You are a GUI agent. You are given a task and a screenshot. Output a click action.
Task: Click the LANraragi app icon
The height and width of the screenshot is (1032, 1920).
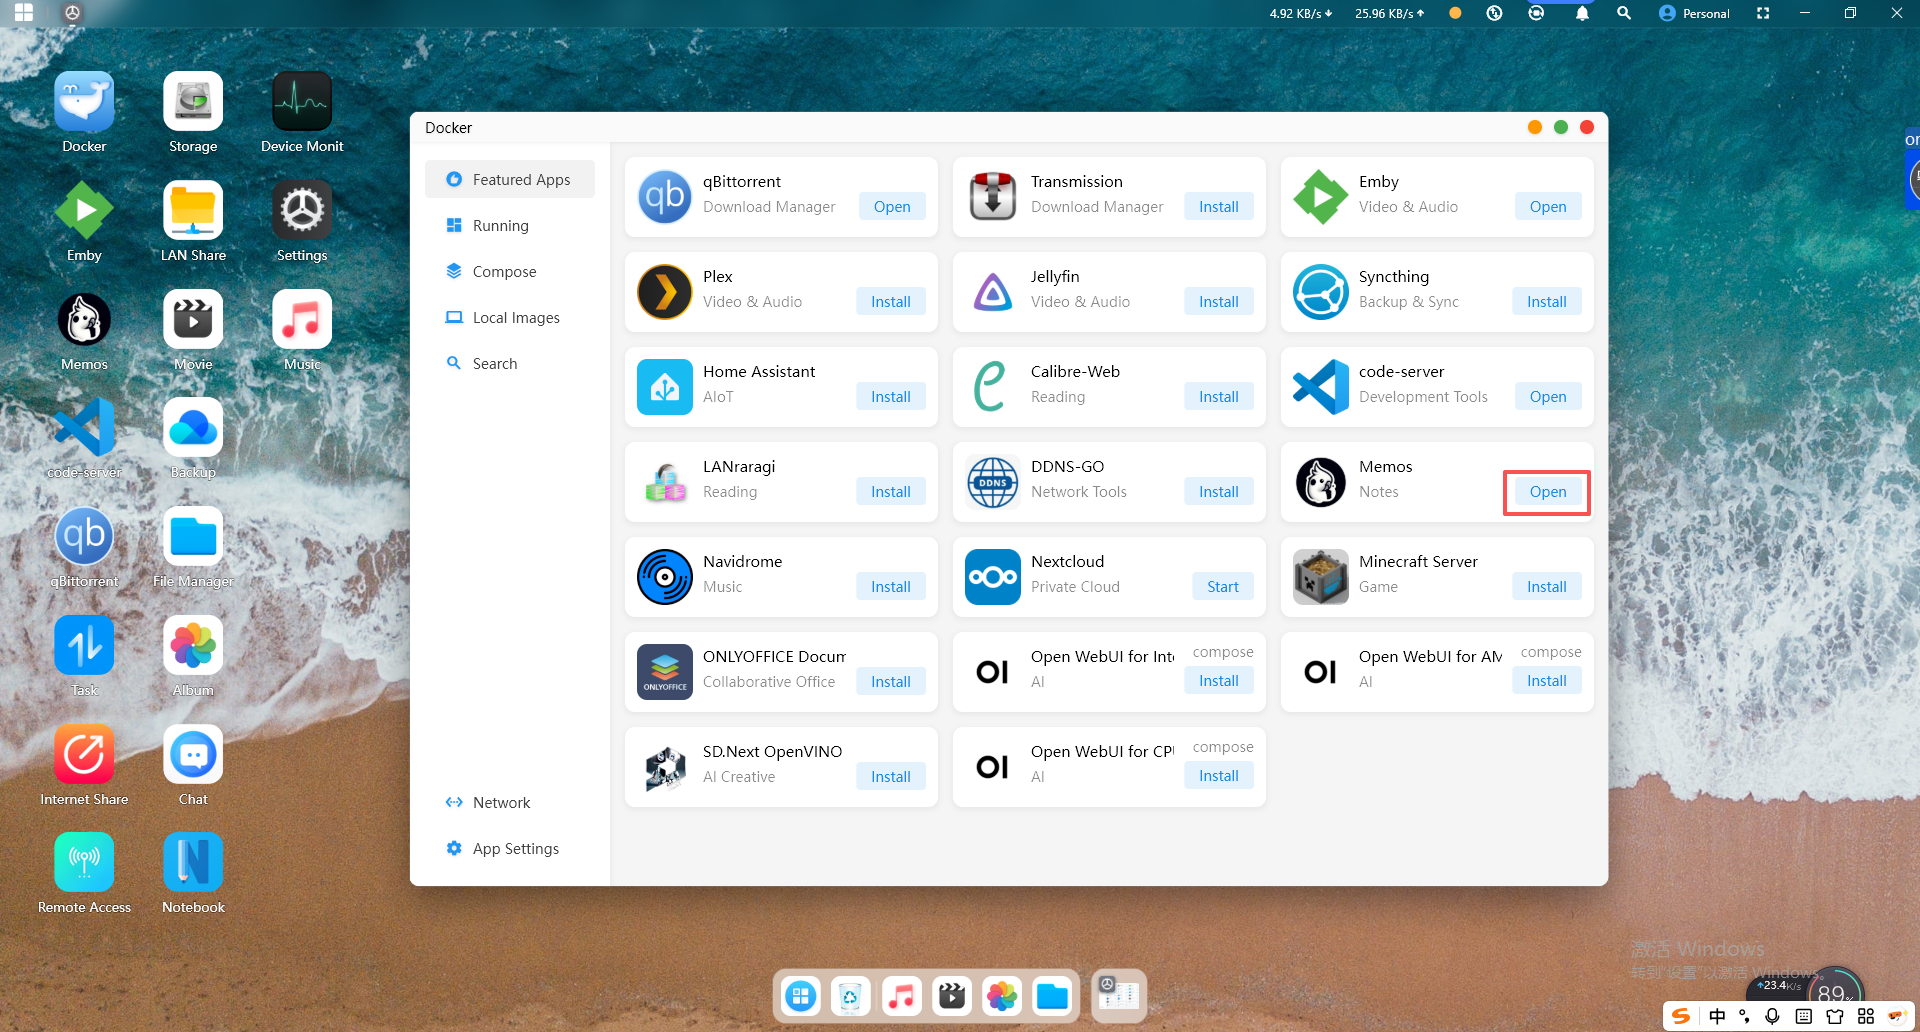(x=665, y=482)
